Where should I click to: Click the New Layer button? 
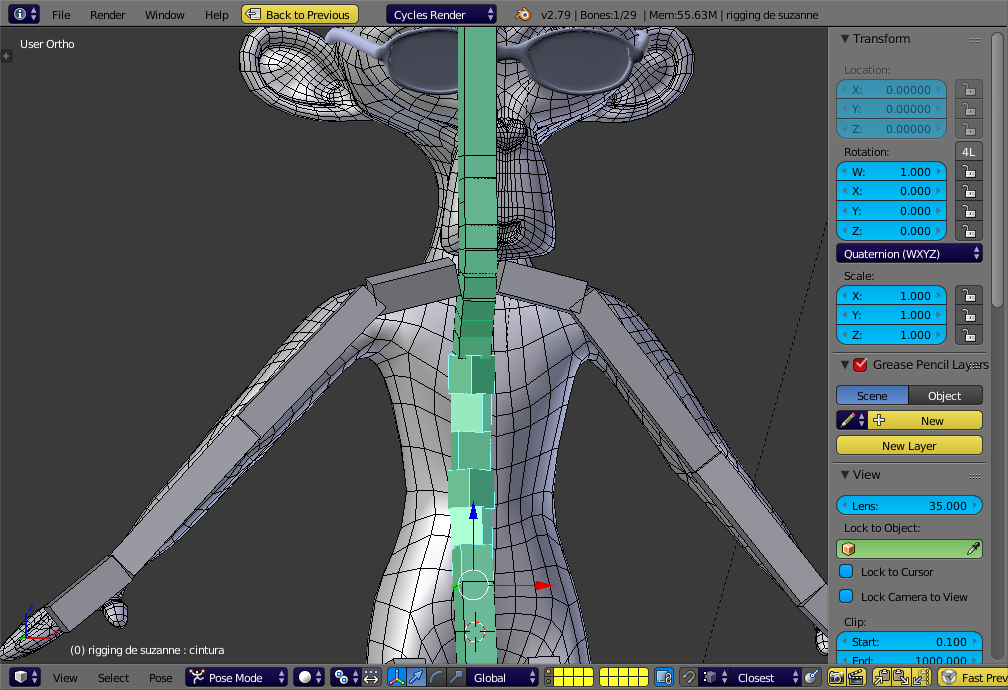click(x=909, y=446)
